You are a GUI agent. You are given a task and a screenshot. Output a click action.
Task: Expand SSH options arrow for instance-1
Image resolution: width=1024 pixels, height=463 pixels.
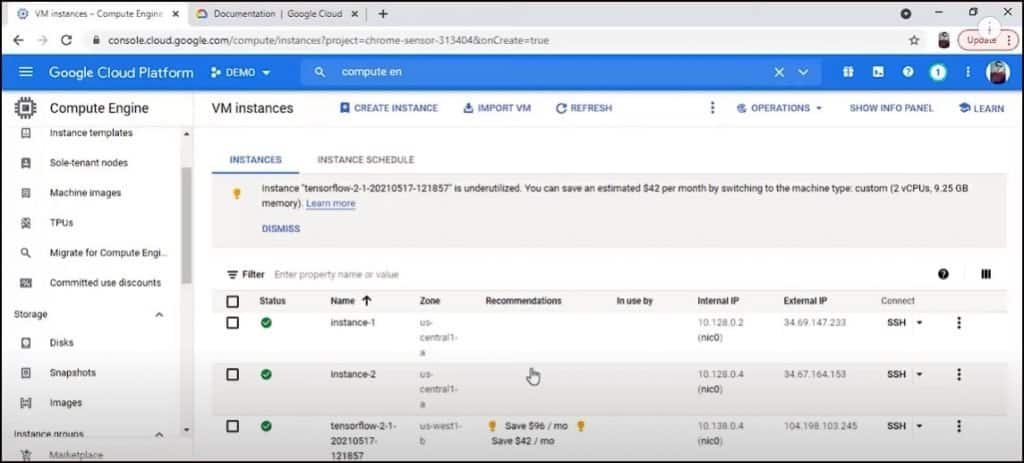point(919,322)
